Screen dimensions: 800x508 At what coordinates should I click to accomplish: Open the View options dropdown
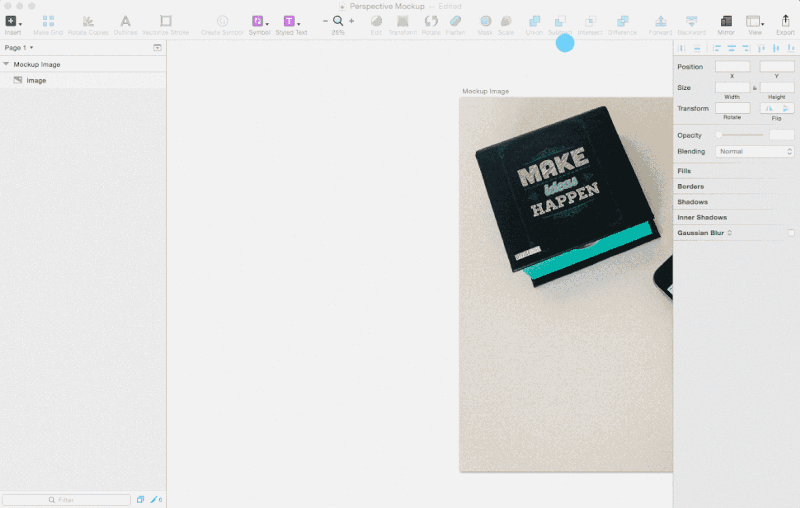tap(755, 21)
